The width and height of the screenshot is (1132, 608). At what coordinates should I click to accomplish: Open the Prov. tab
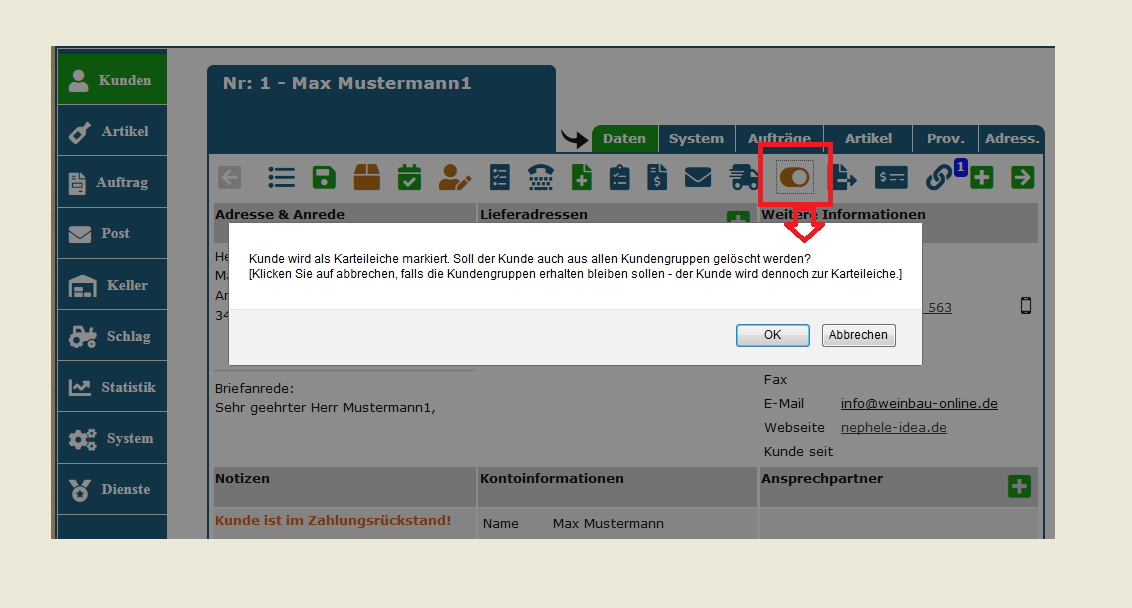tap(945, 139)
